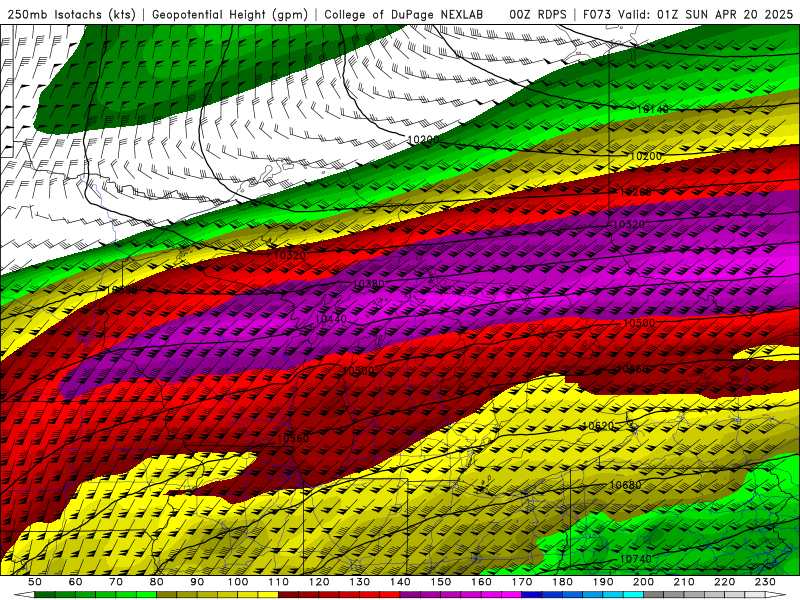Image resolution: width=800 pixels, height=600 pixels.
Task: Click the 70 label on the color scale
Action: [116, 582]
